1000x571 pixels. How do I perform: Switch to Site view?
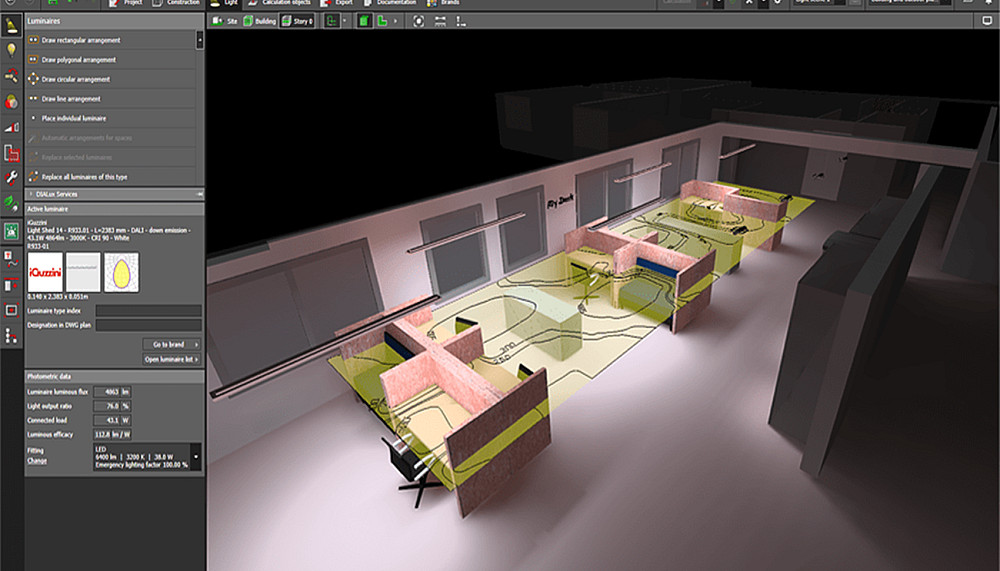224,21
